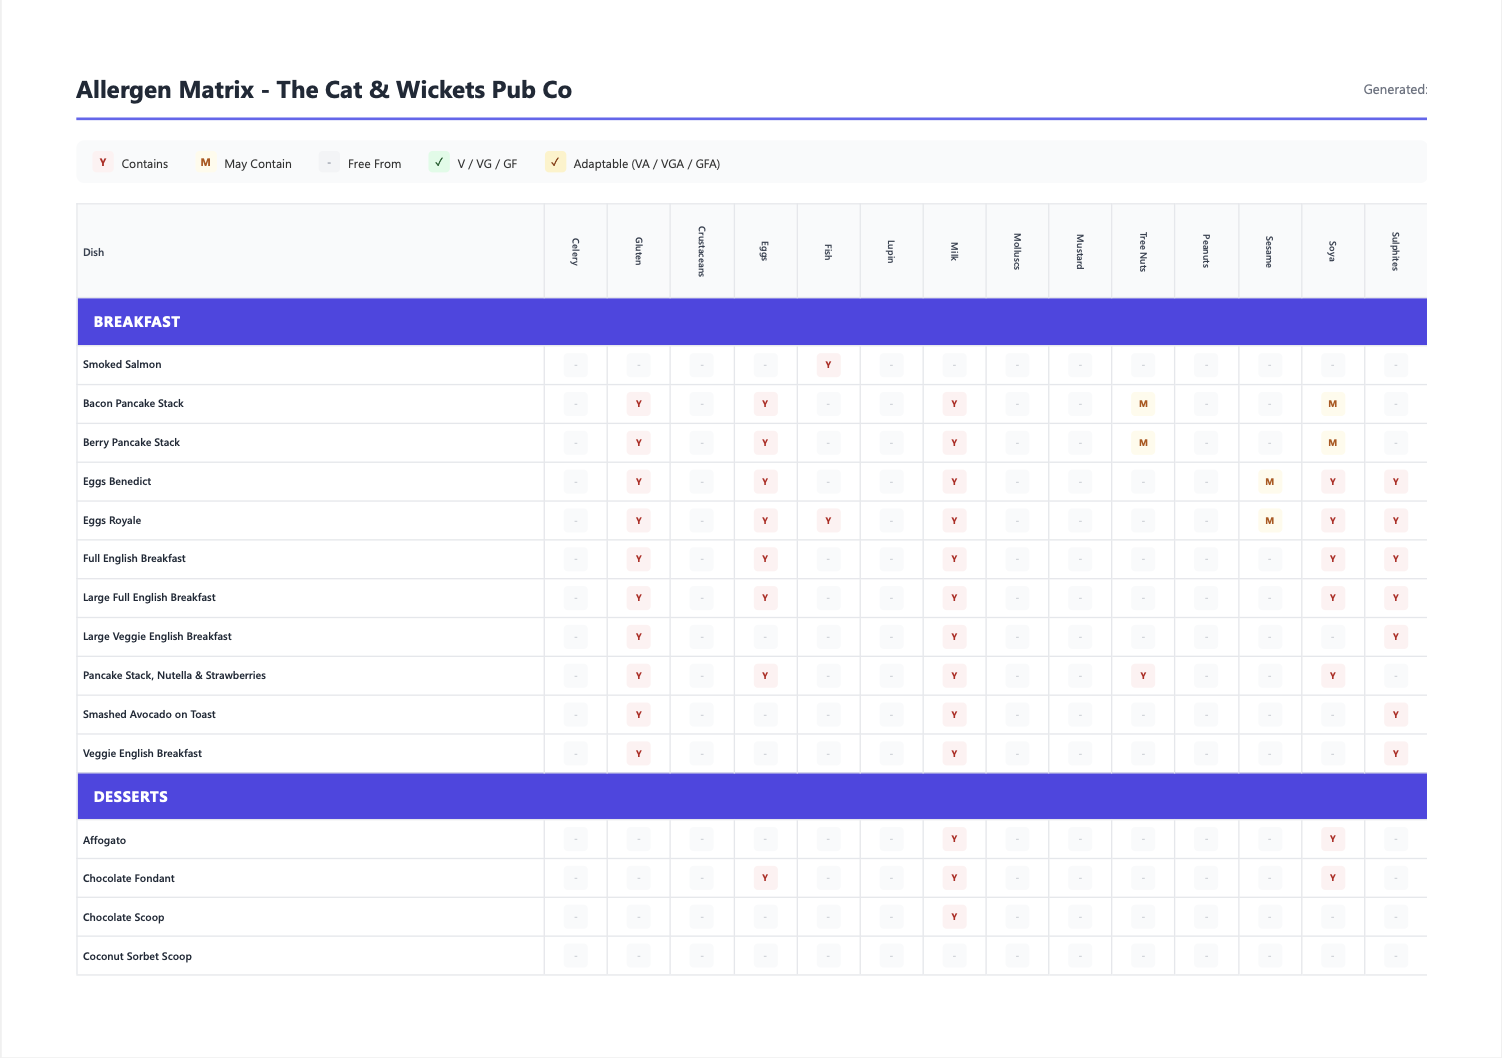The width and height of the screenshot is (1502, 1058).
Task: Click the Gluten column header
Action: [x=638, y=252]
